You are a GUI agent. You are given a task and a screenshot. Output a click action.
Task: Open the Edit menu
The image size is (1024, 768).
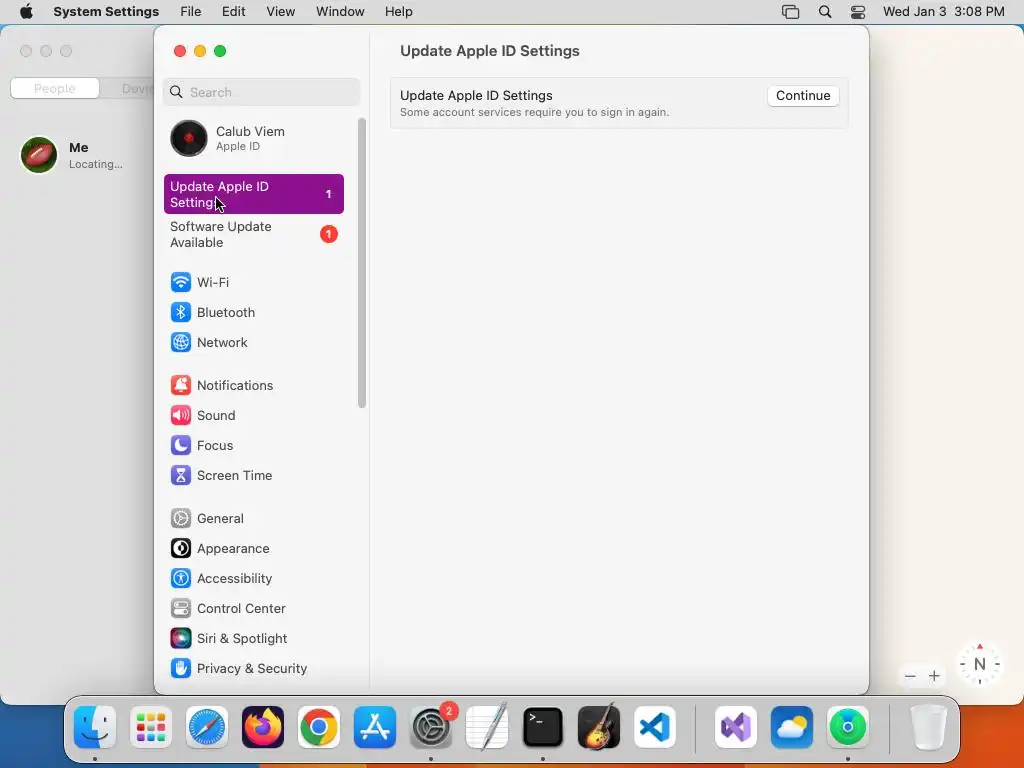233,12
